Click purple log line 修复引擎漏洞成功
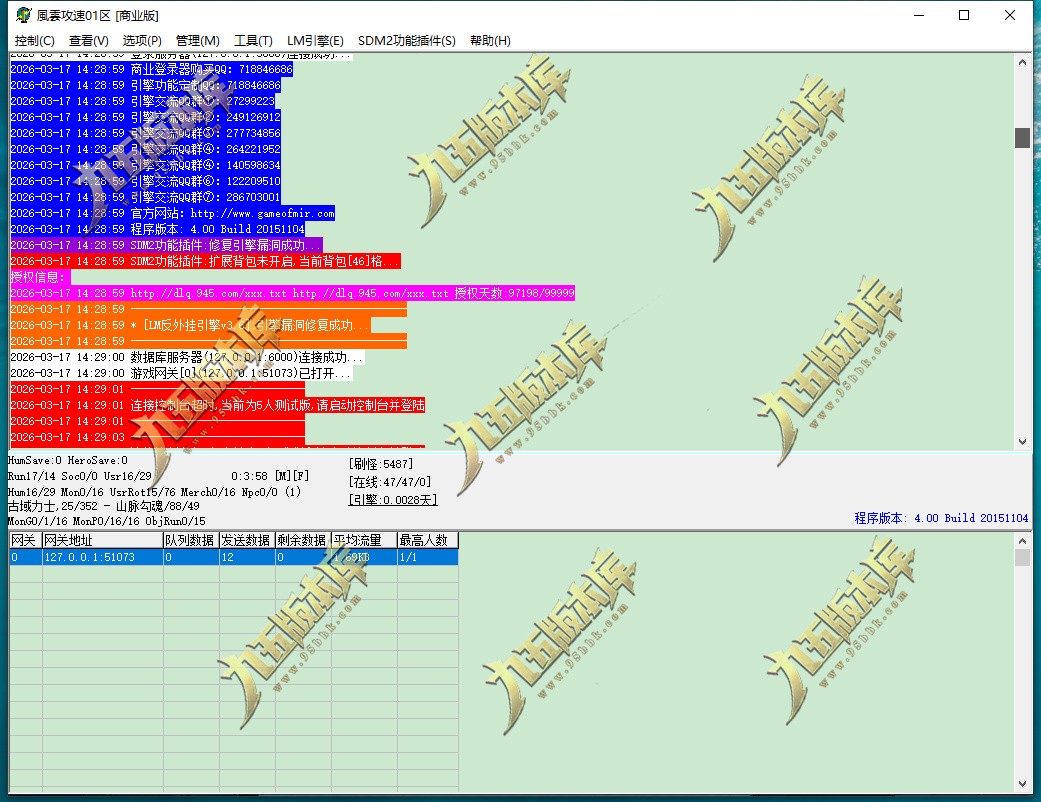The width and height of the screenshot is (1041, 802). click(167, 245)
